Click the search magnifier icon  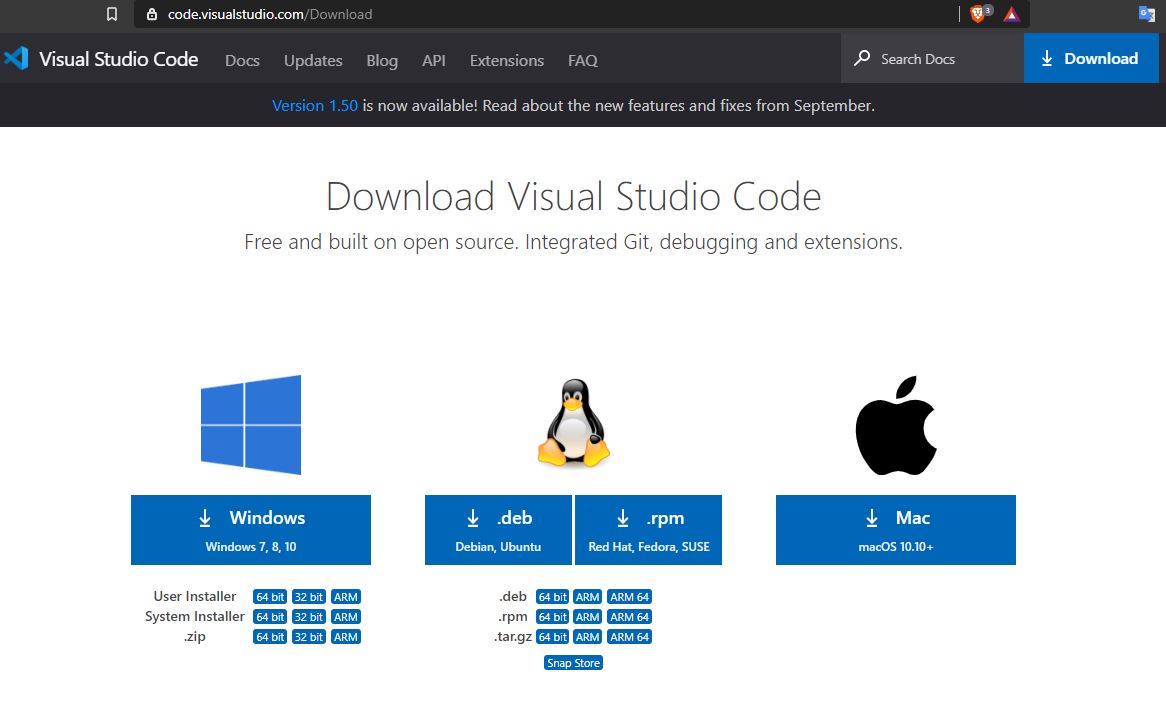pos(862,58)
